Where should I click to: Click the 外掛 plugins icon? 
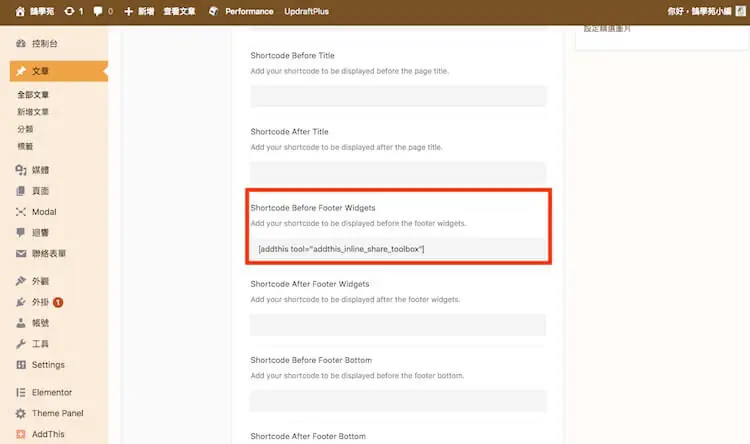21,302
